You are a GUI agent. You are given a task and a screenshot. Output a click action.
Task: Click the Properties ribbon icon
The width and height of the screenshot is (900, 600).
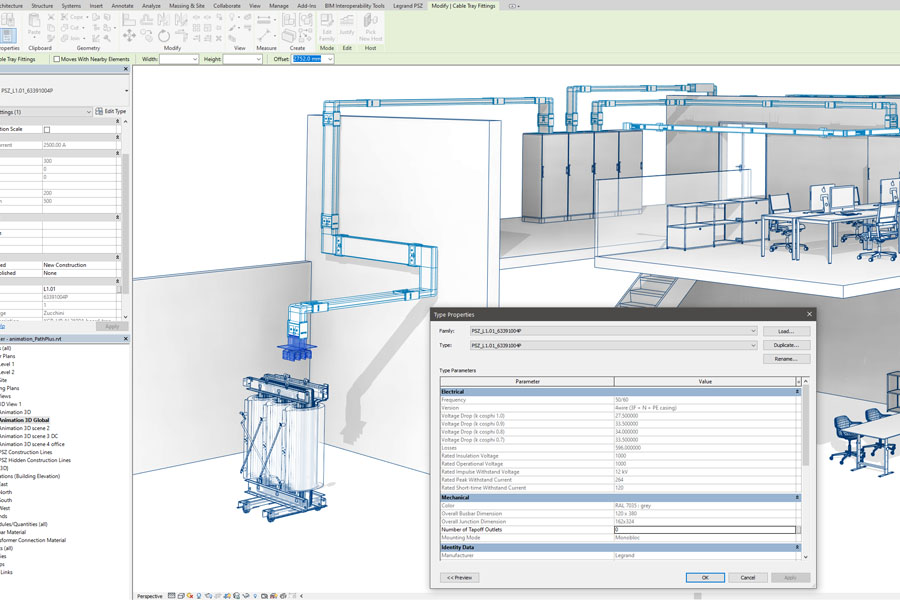(7, 34)
